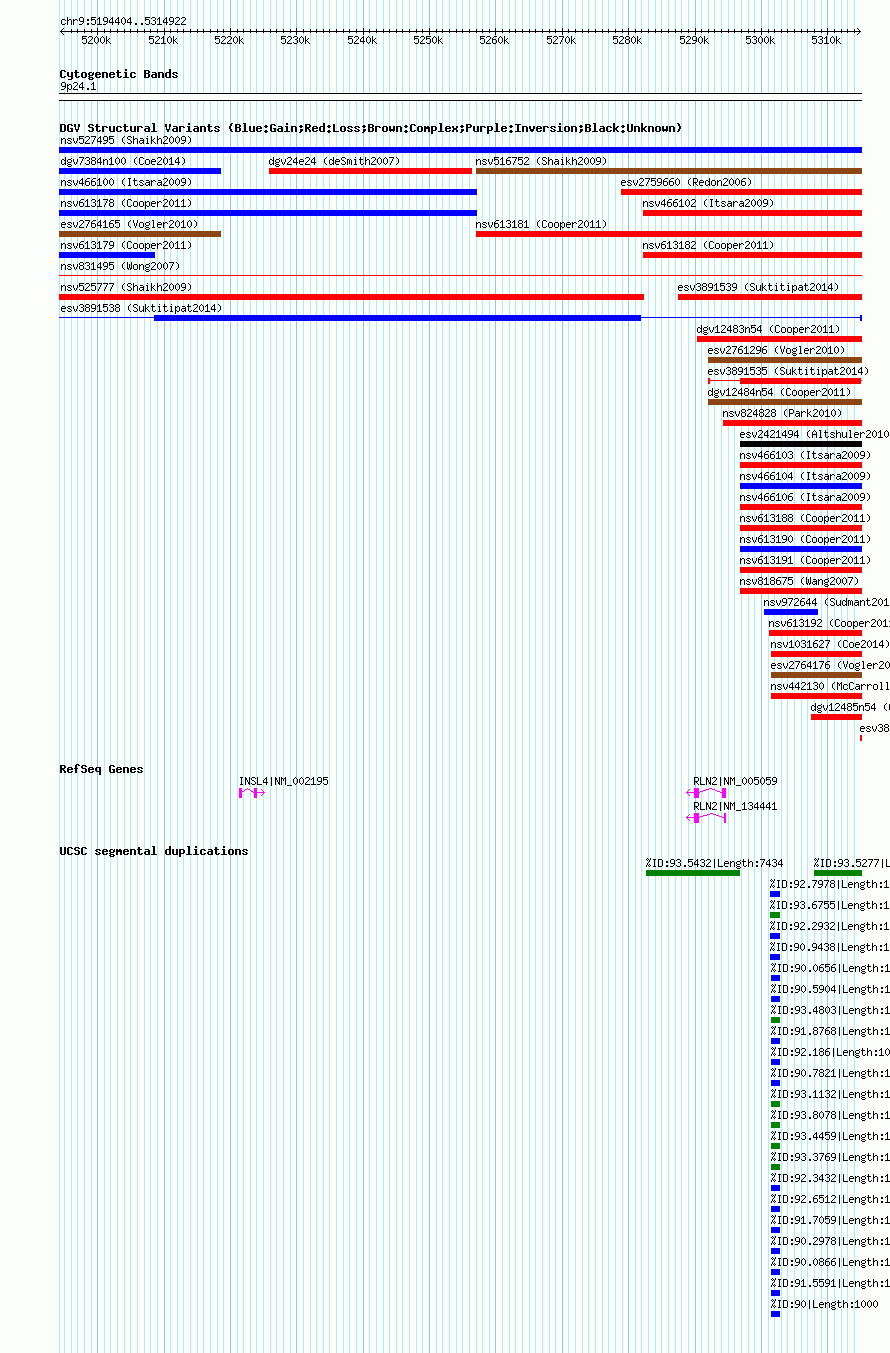The width and height of the screenshot is (890, 1353).
Task: Select the nsv516752 (Shaikh2009) variant label
Action: [541, 161]
